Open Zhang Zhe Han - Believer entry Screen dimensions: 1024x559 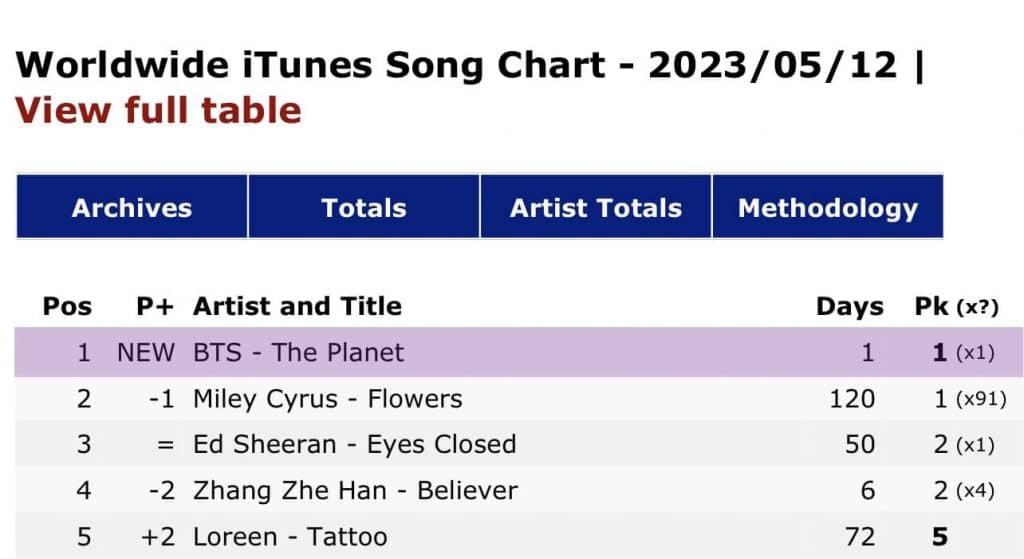point(355,490)
